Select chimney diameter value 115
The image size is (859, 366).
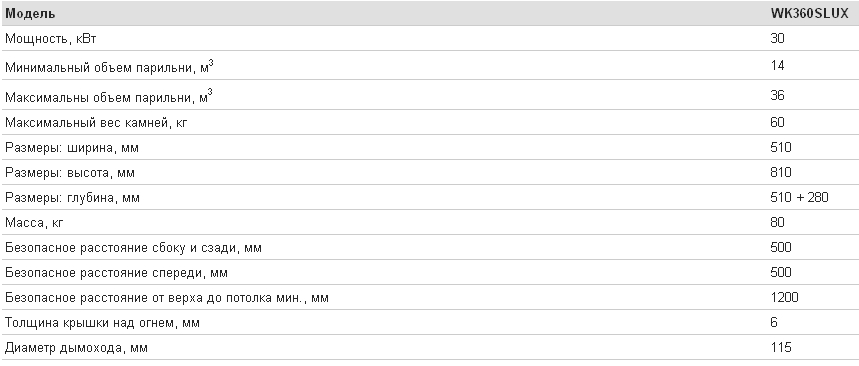(781, 347)
